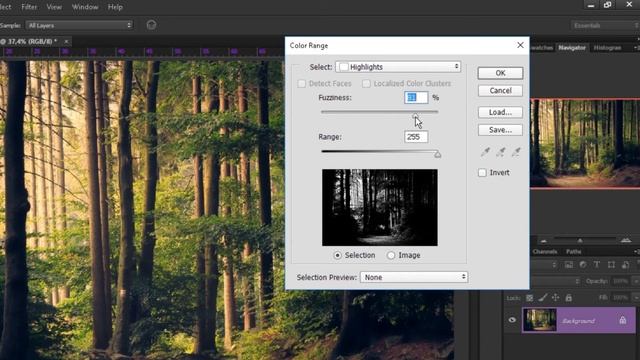
Task: Open the Filter menu
Action: coord(29,7)
